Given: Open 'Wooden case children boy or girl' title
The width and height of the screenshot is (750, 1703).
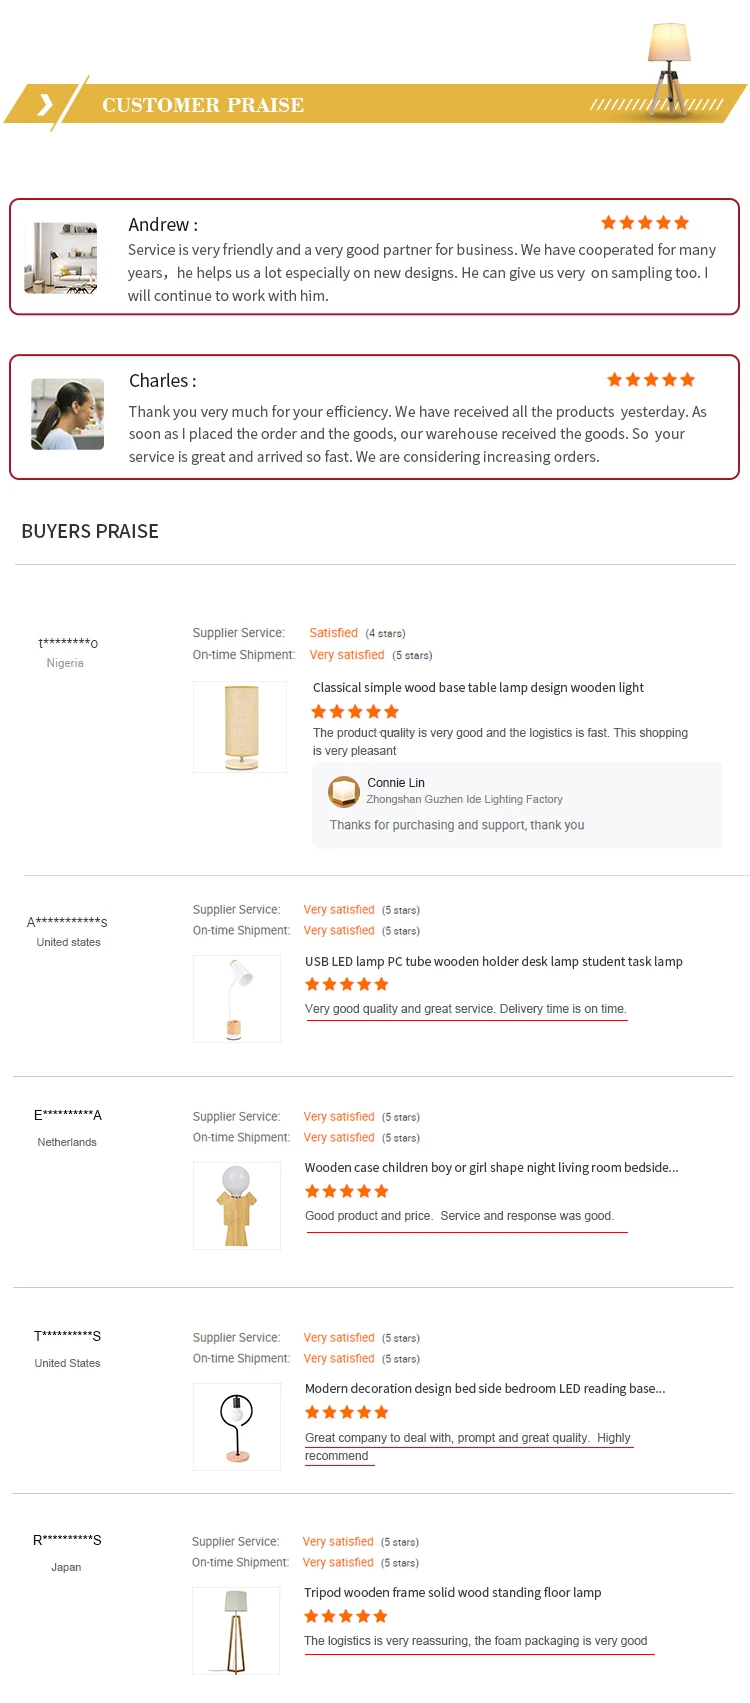Looking at the screenshot, I should click(x=491, y=1168).
